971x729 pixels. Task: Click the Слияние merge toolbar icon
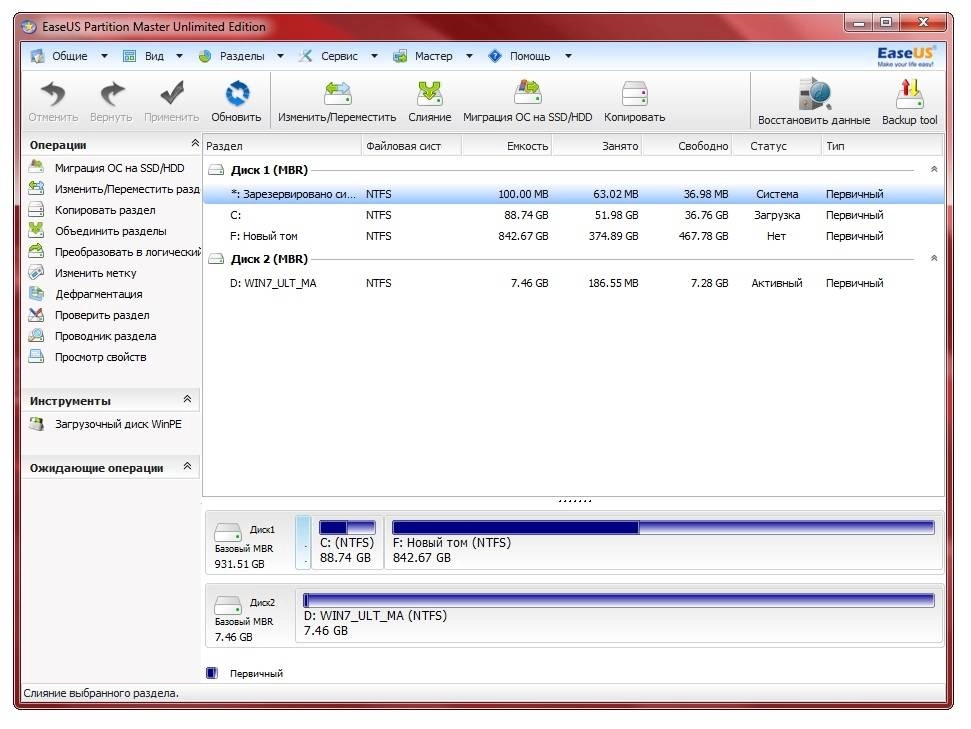click(x=430, y=94)
